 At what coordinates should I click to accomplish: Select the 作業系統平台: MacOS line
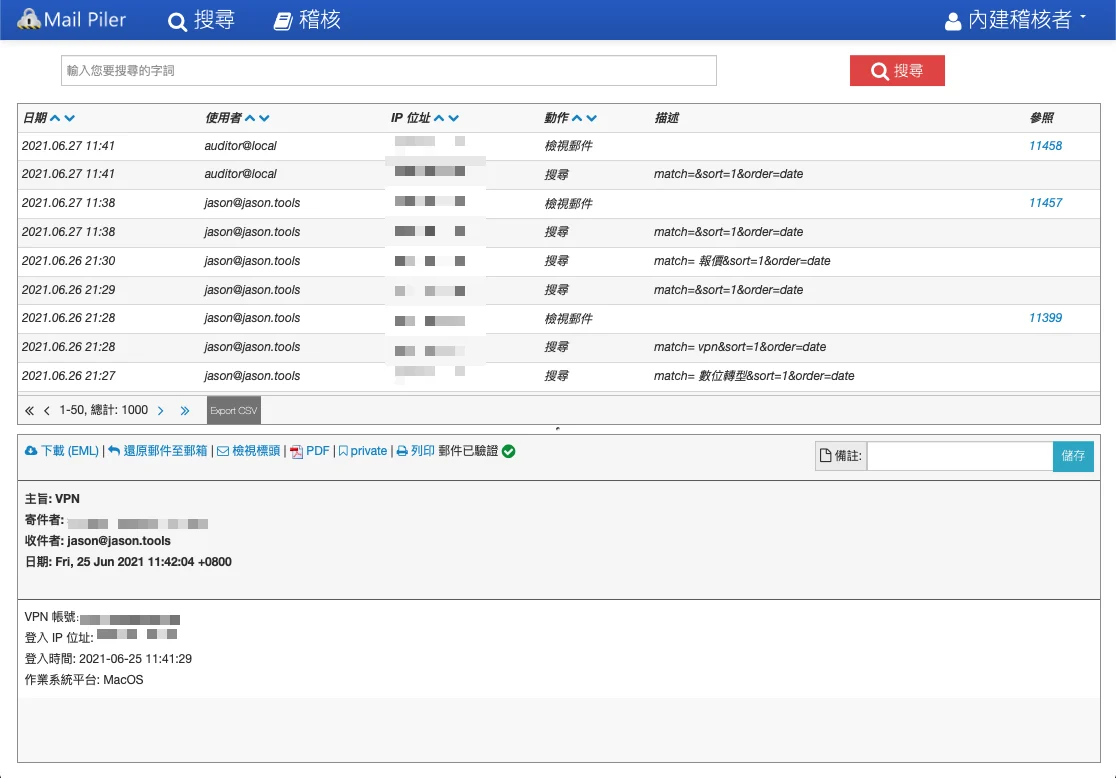pyautogui.click(x=84, y=680)
